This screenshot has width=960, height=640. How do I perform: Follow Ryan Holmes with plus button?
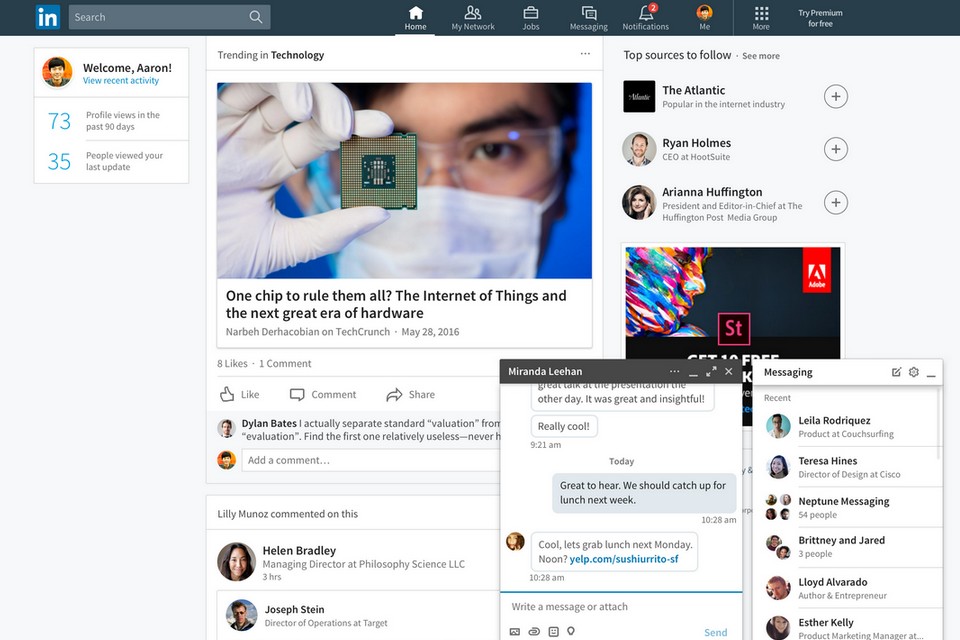click(836, 149)
